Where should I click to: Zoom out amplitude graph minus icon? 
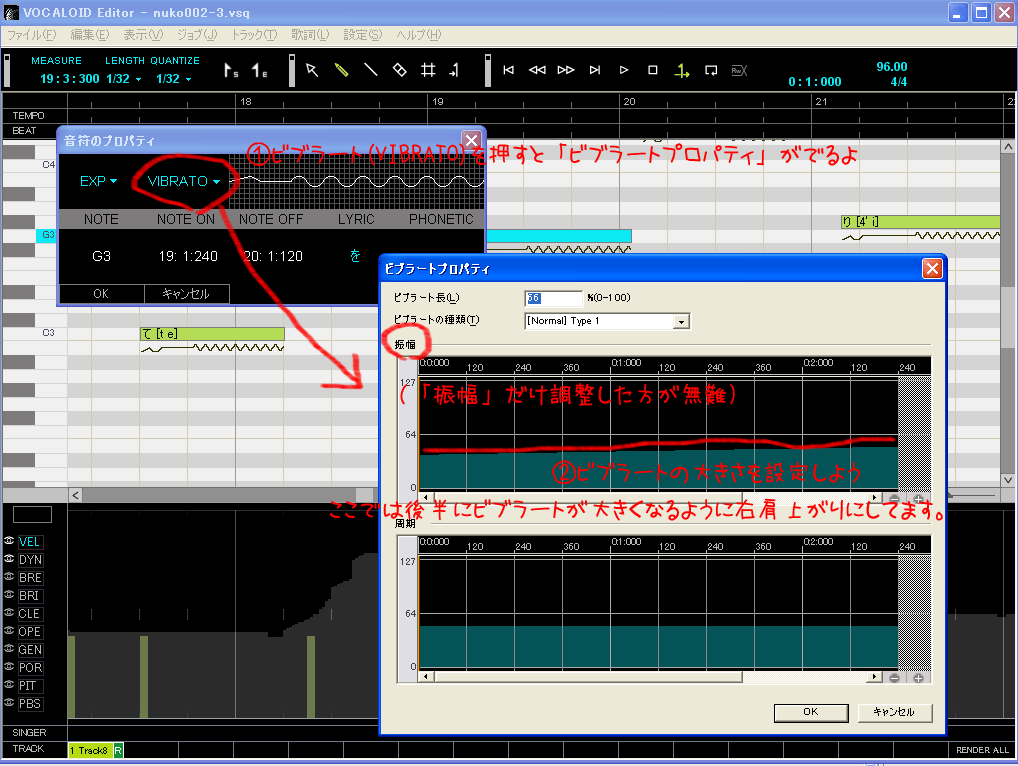[894, 498]
